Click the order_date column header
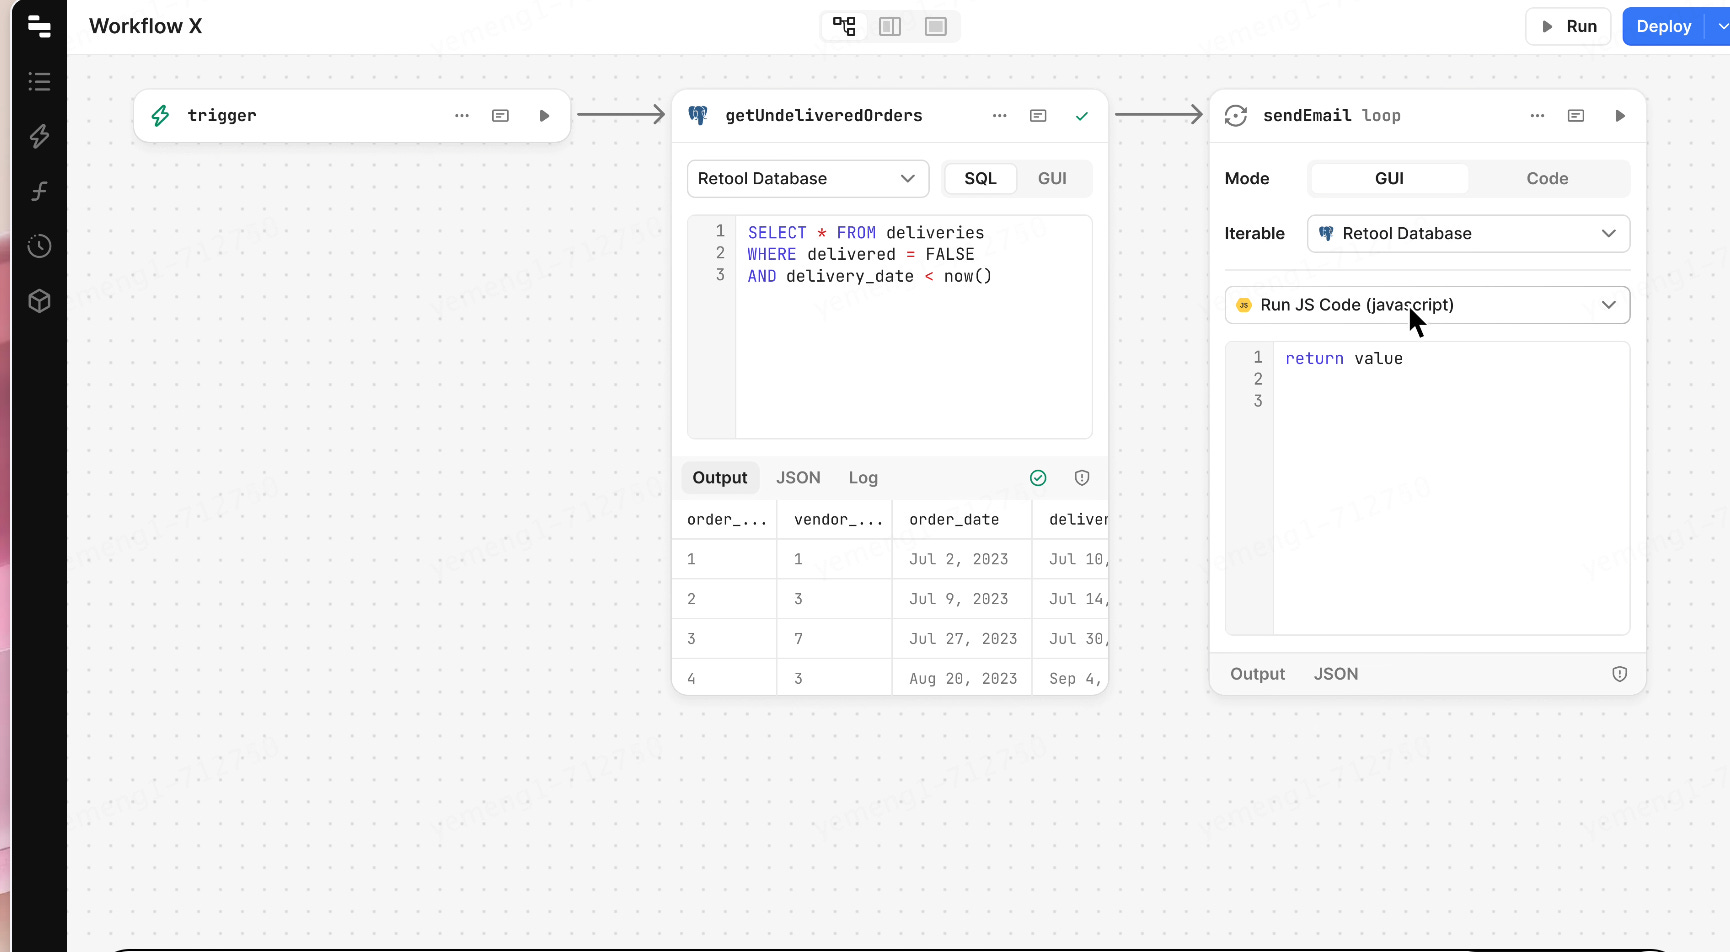1730x952 pixels. [962, 520]
